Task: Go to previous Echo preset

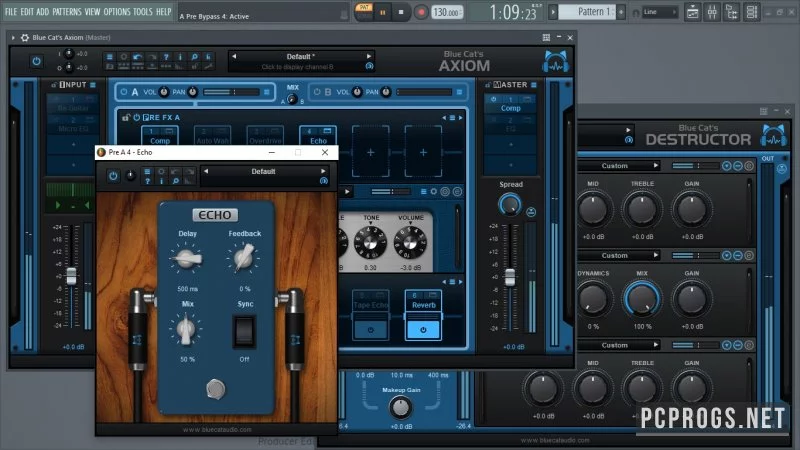Action: pos(206,171)
